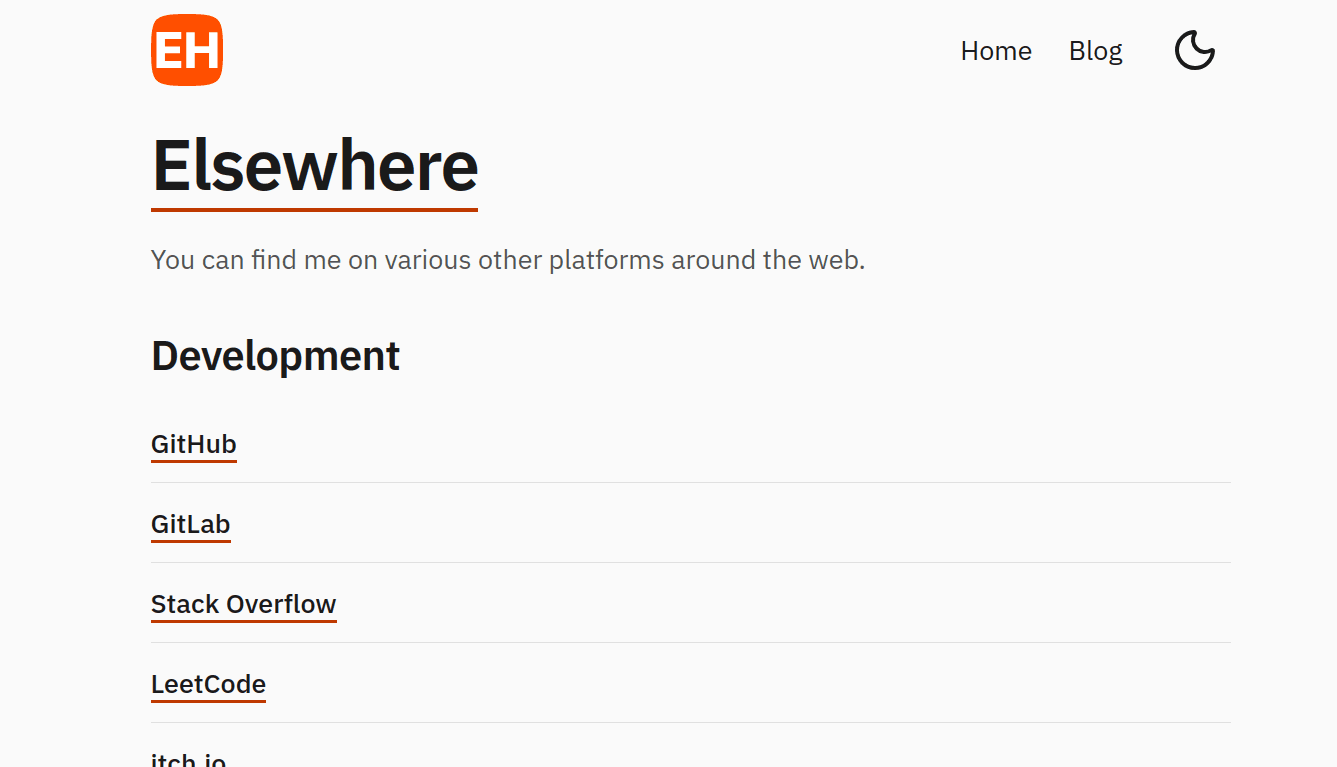Click the letter H inside the logo
Screen dimensions: 1337x767
(x=203, y=50)
